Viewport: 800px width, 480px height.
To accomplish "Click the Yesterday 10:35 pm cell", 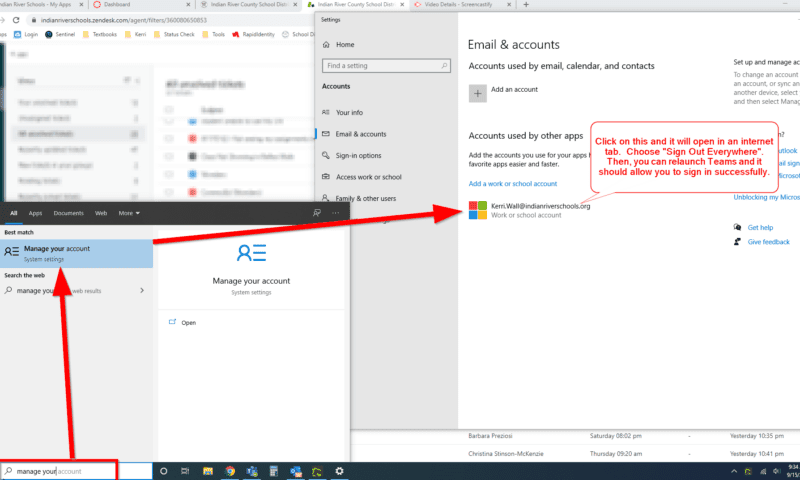I will 757,436.
